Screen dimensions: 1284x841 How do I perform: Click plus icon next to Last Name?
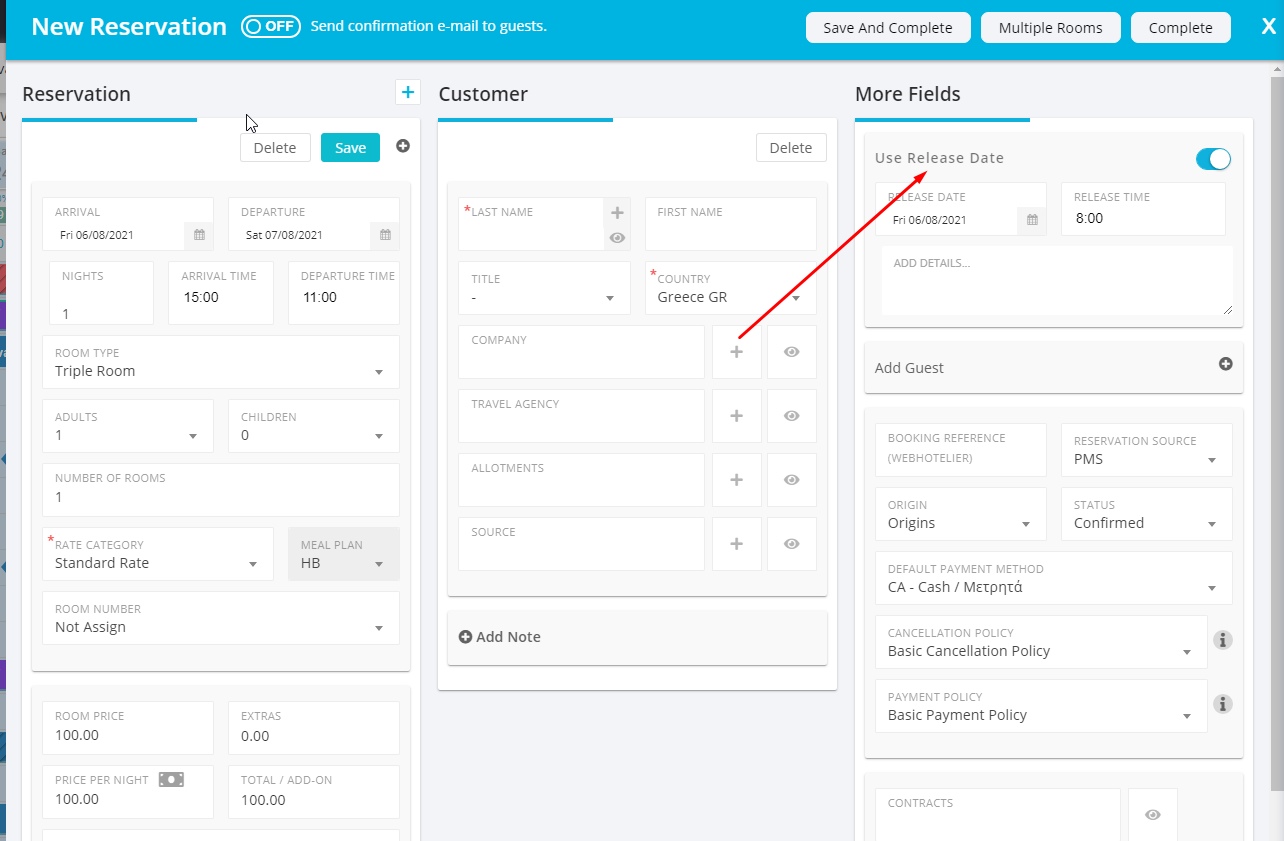tap(617, 212)
